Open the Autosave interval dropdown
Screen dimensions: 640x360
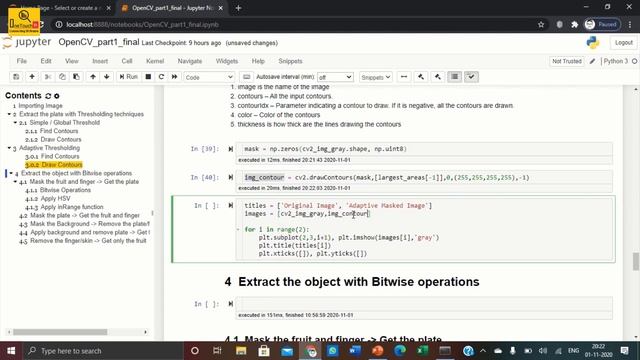[335, 77]
